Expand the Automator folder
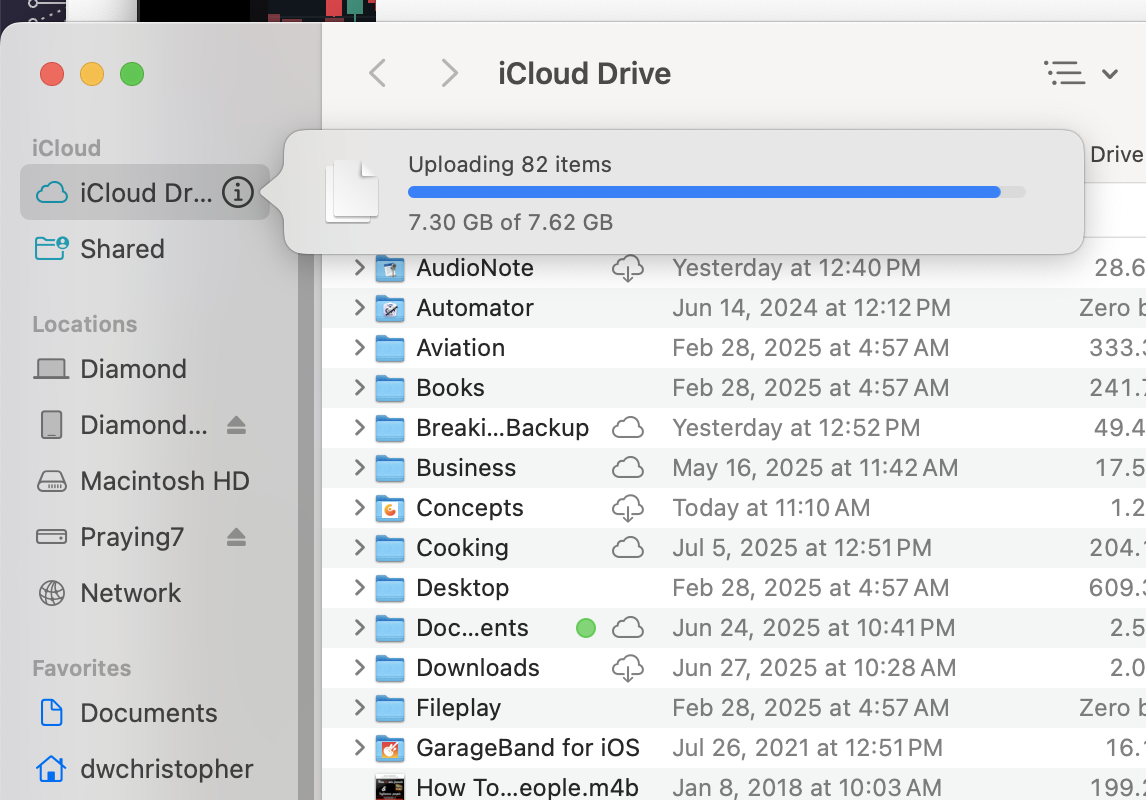The image size is (1146, 800). coord(359,308)
